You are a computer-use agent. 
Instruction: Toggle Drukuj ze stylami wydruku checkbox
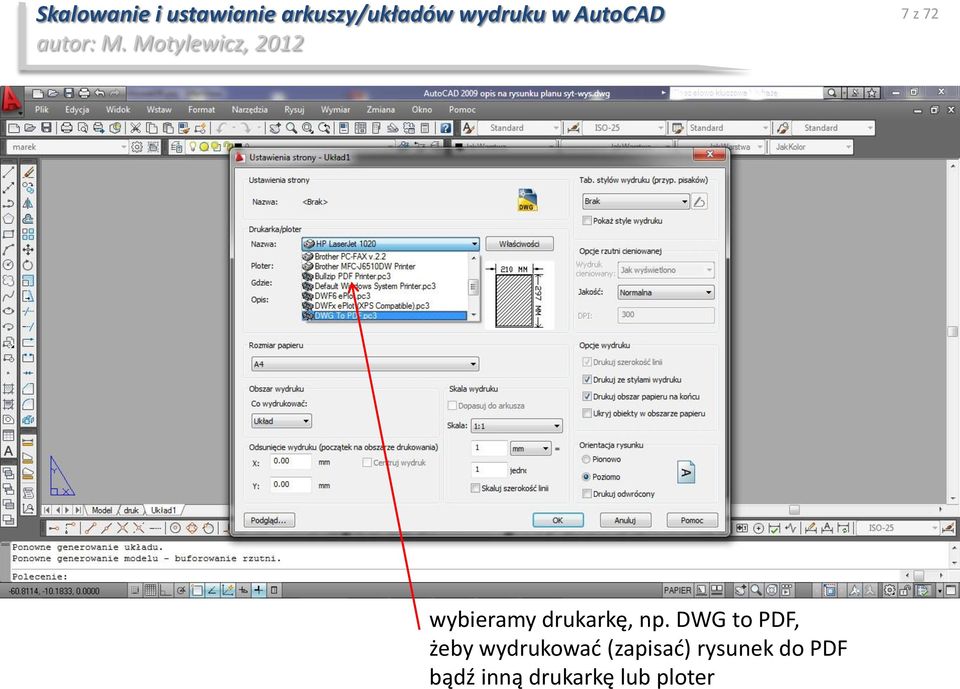click(587, 380)
